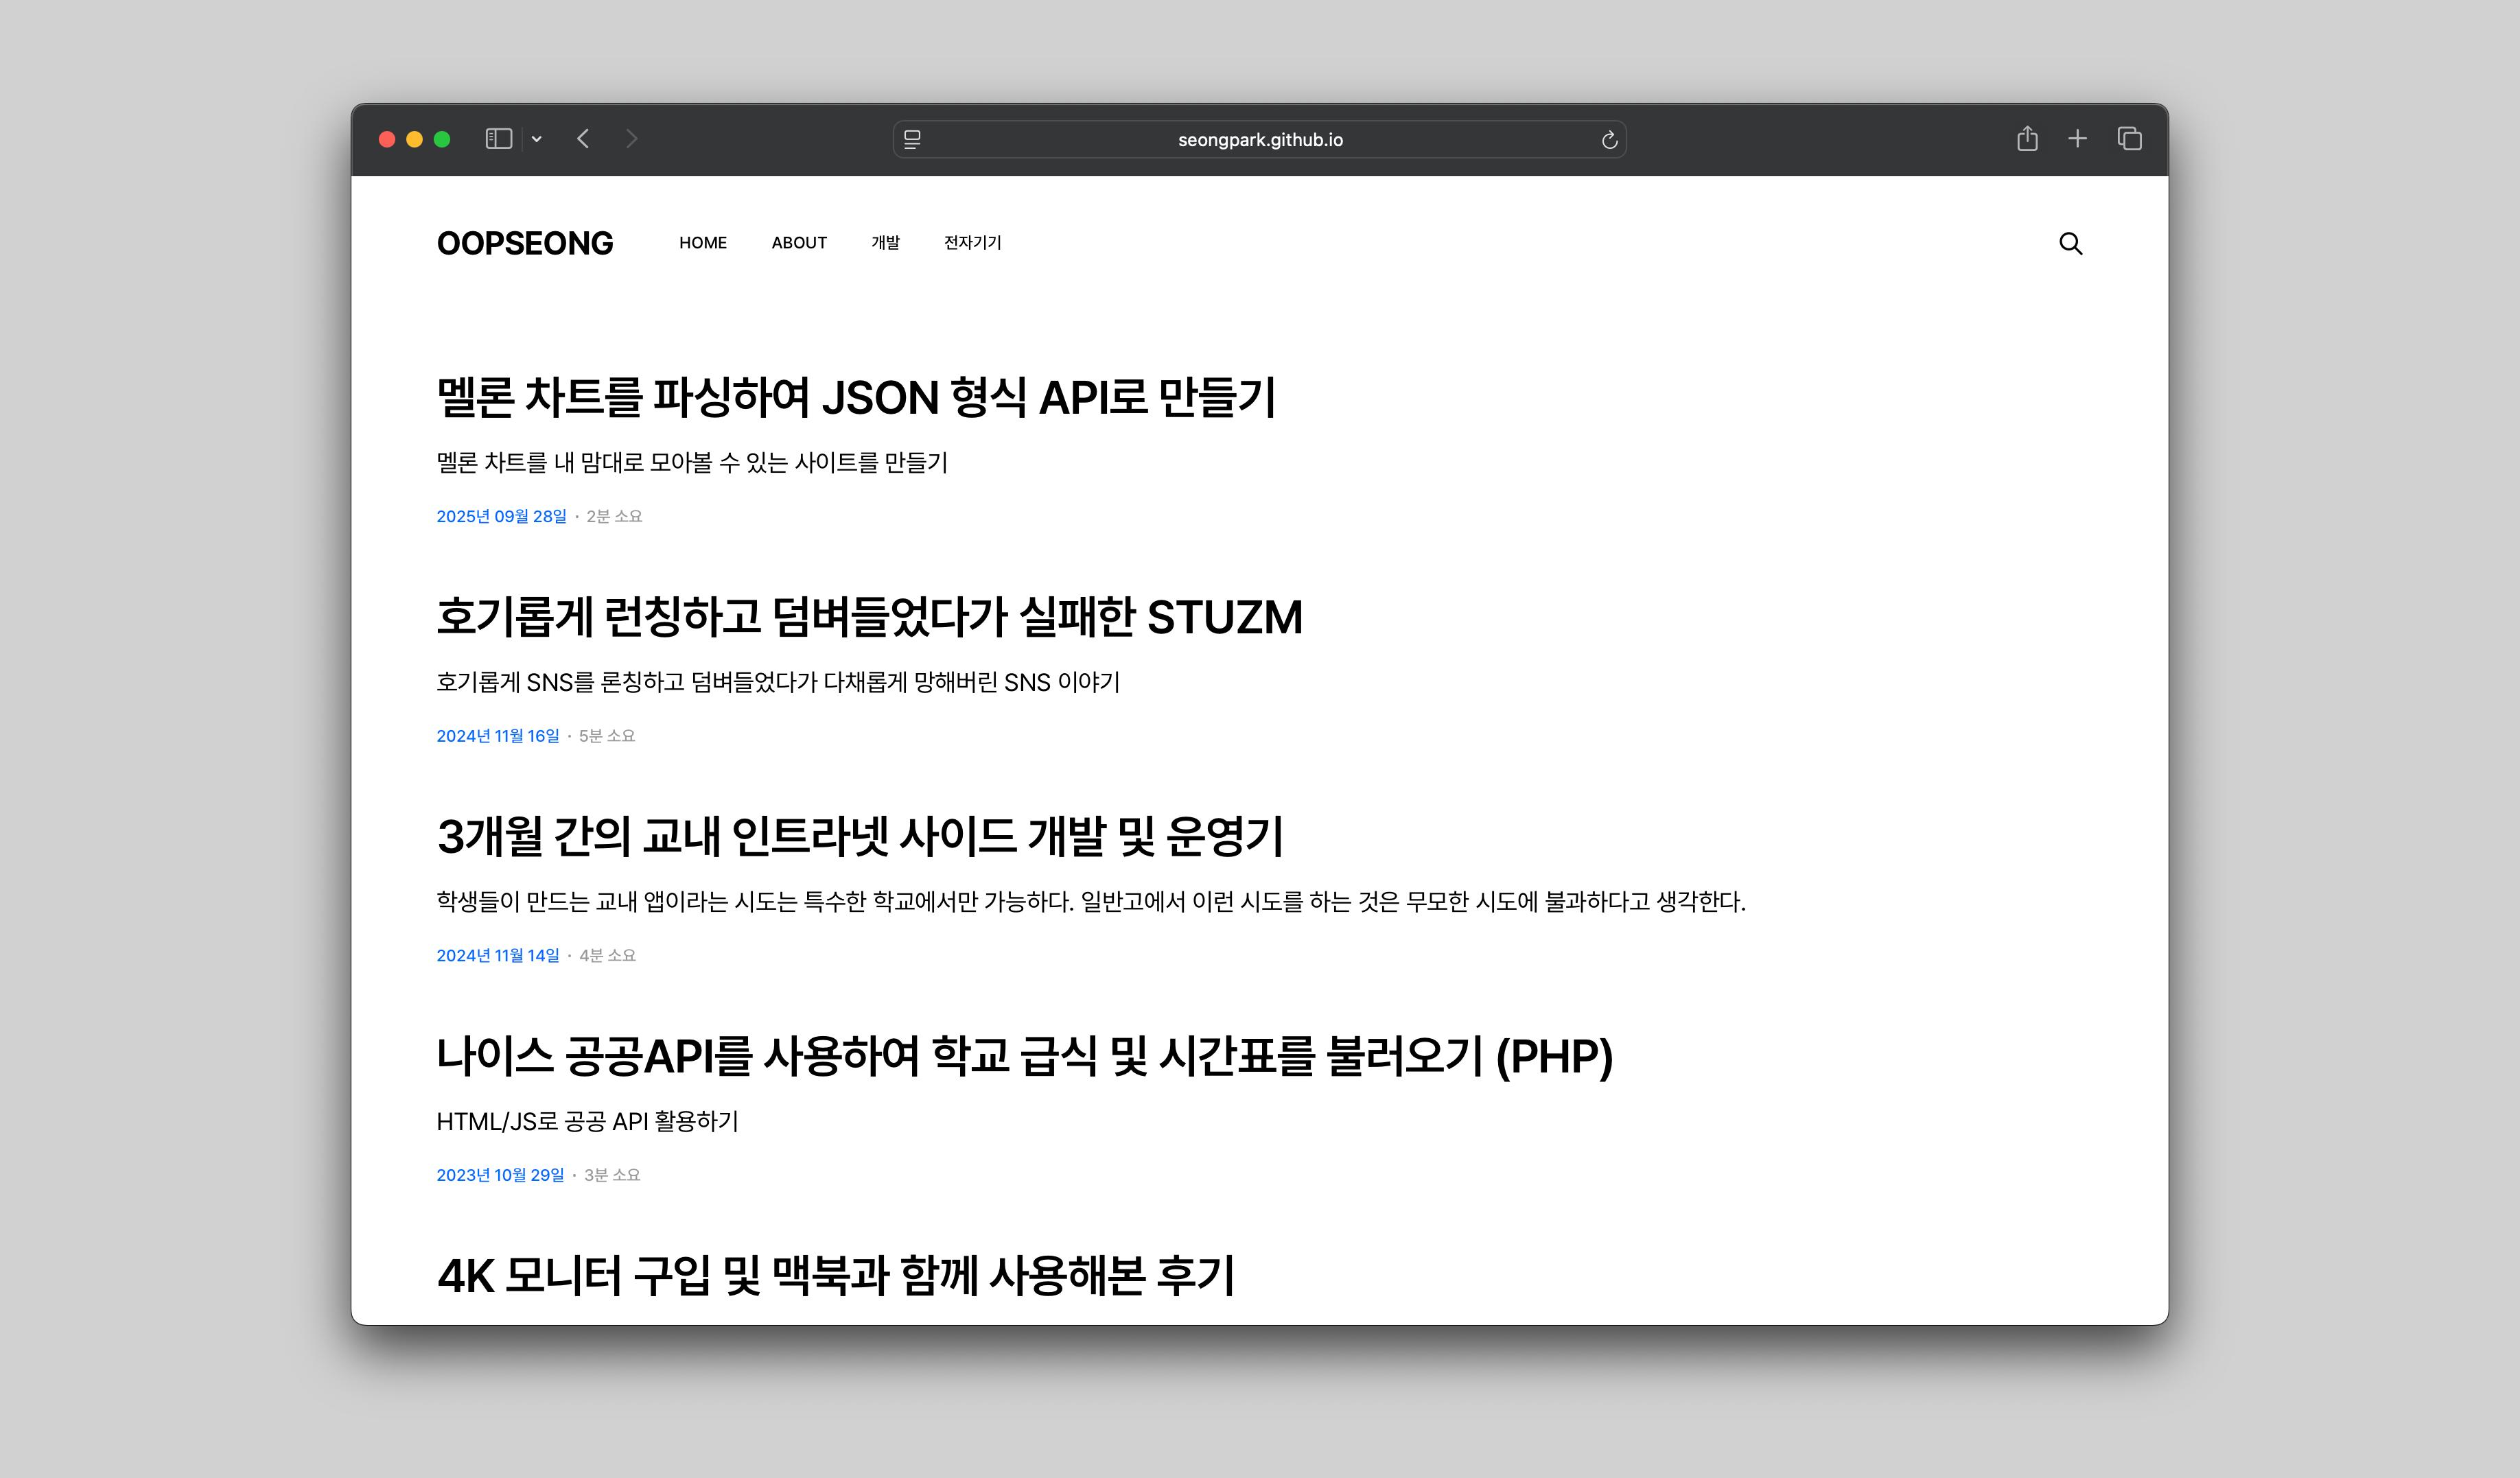Open the ABOUT menu item
Image resolution: width=2520 pixels, height=1478 pixels.
tap(799, 243)
